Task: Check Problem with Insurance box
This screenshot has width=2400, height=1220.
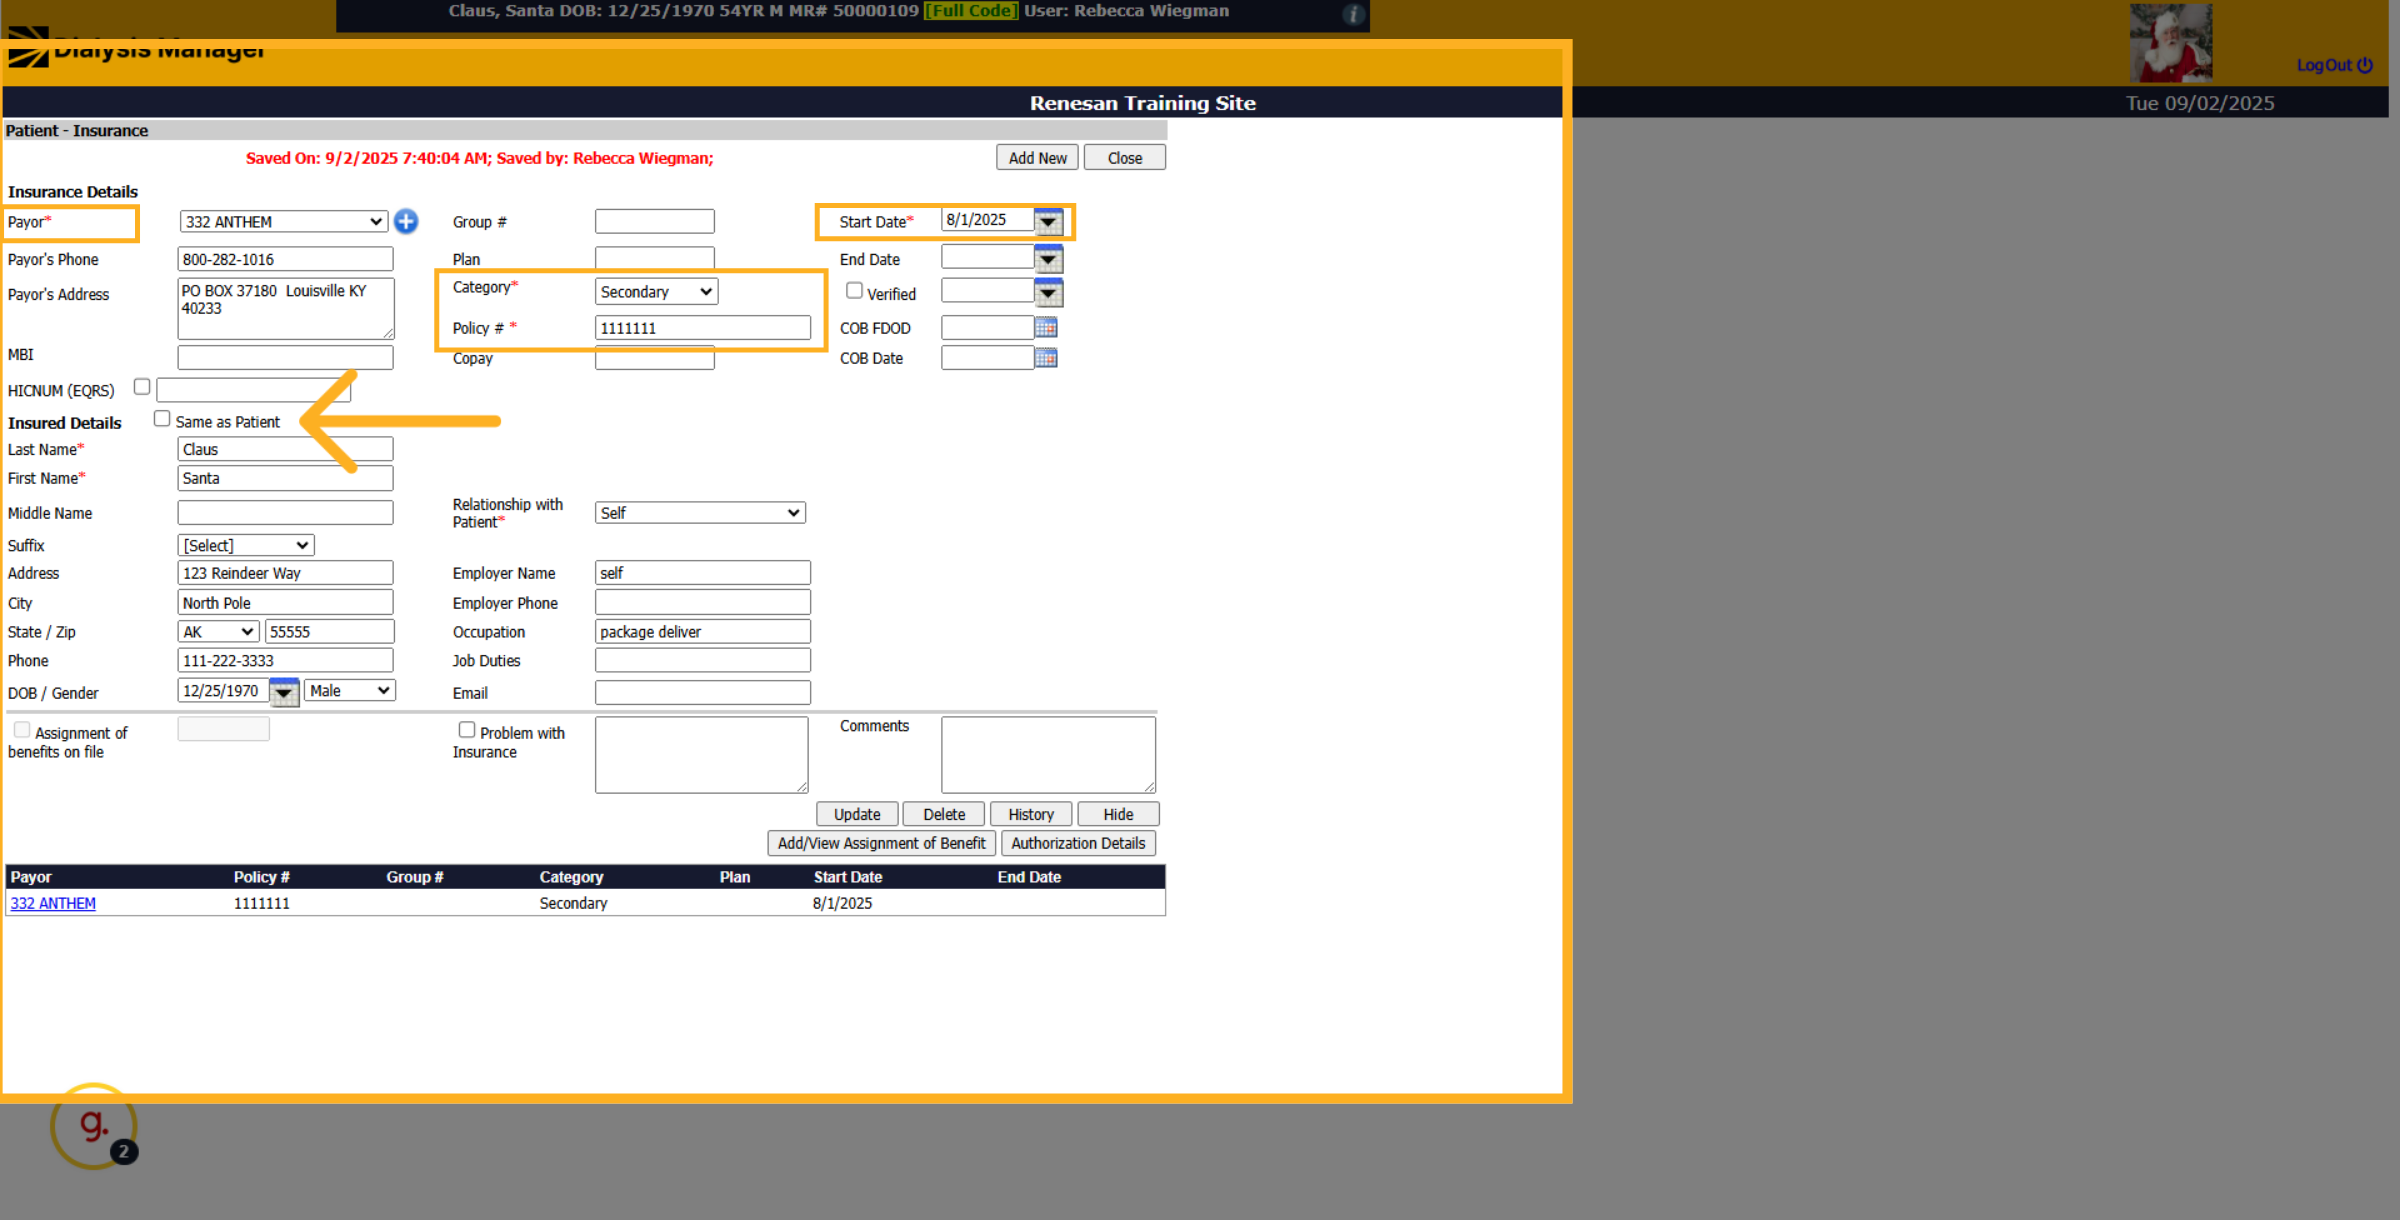Action: coord(466,729)
